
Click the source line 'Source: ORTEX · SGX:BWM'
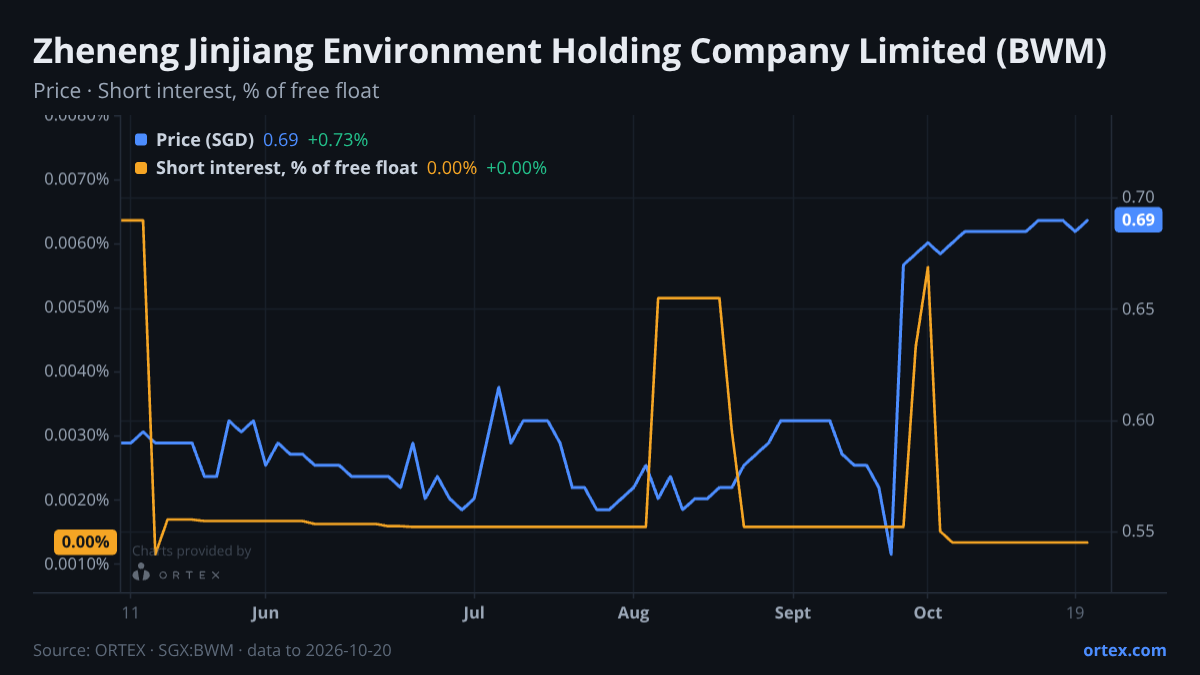(x=133, y=650)
